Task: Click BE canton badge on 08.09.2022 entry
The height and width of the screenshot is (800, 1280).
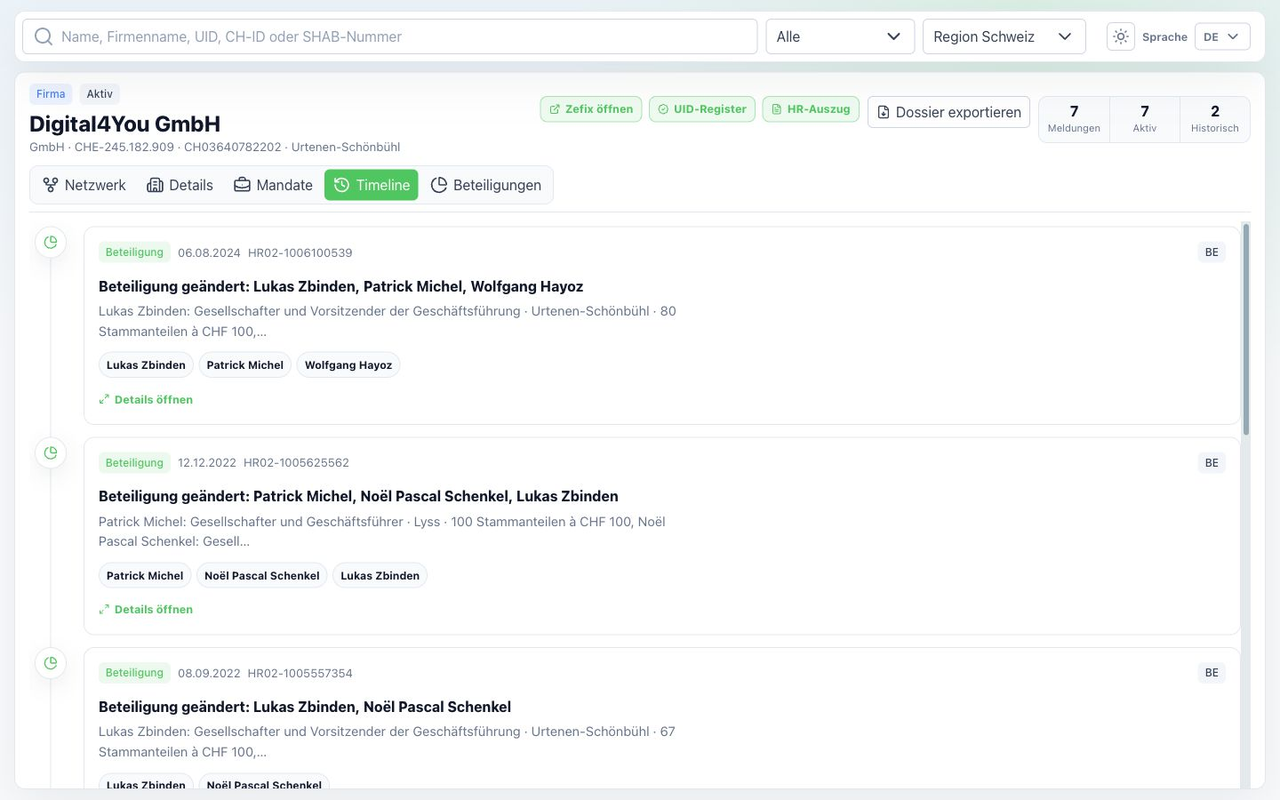Action: (1211, 672)
